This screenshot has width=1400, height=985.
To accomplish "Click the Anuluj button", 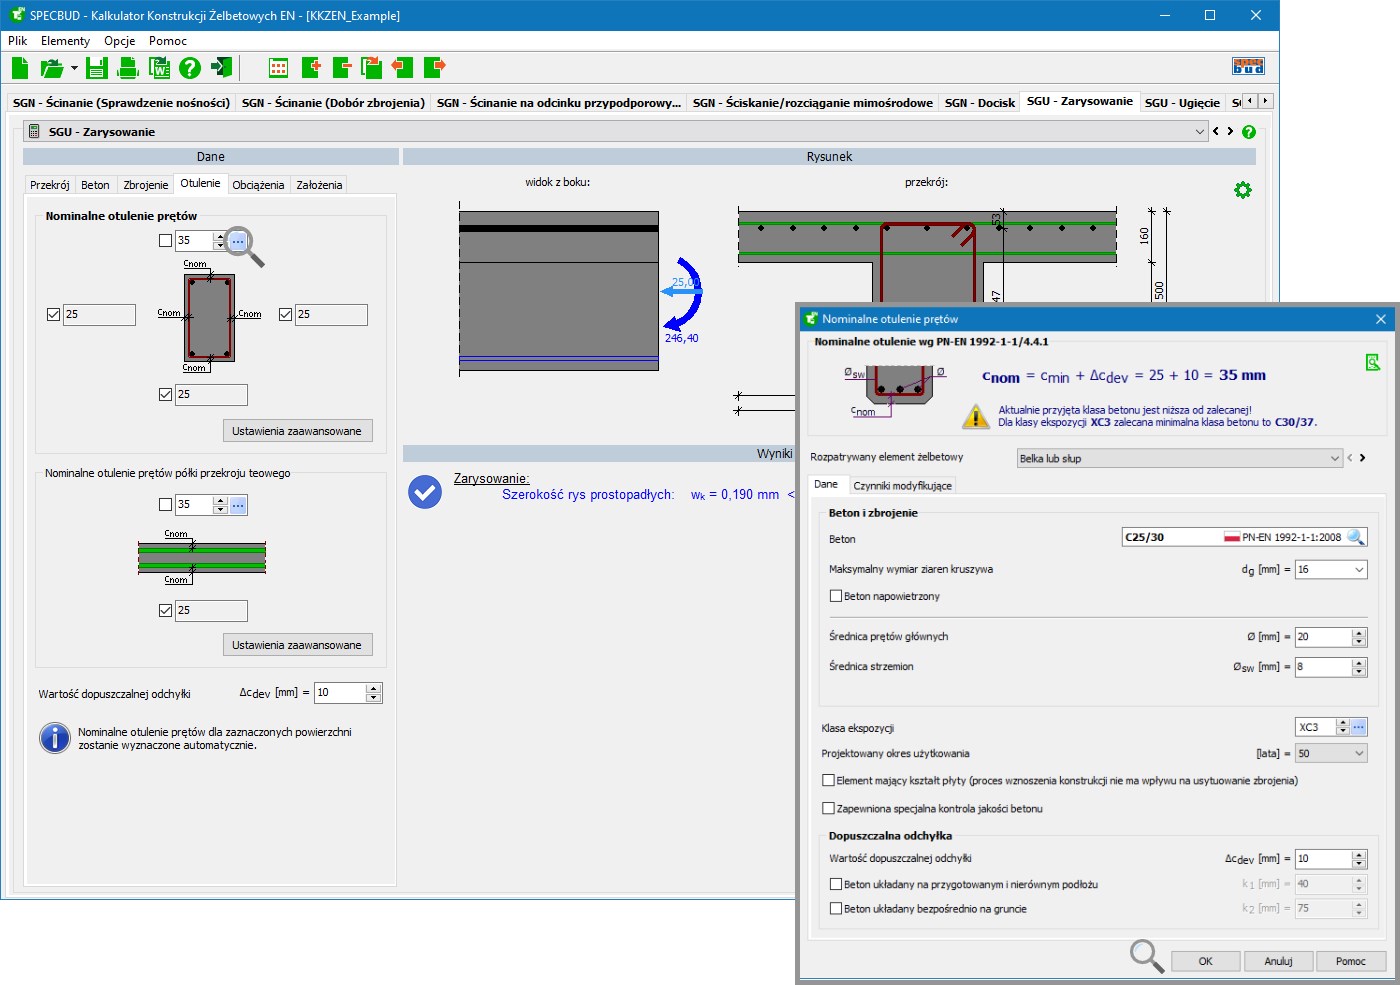I will (1277, 961).
